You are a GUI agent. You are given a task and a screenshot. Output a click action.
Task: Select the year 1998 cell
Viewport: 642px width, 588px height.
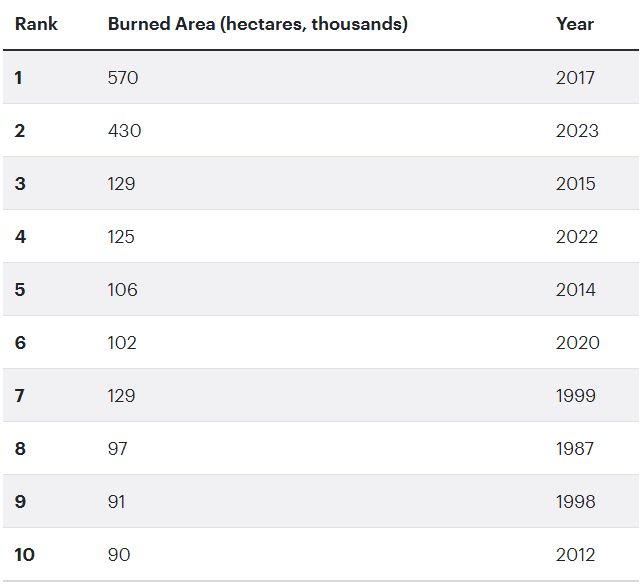point(575,502)
